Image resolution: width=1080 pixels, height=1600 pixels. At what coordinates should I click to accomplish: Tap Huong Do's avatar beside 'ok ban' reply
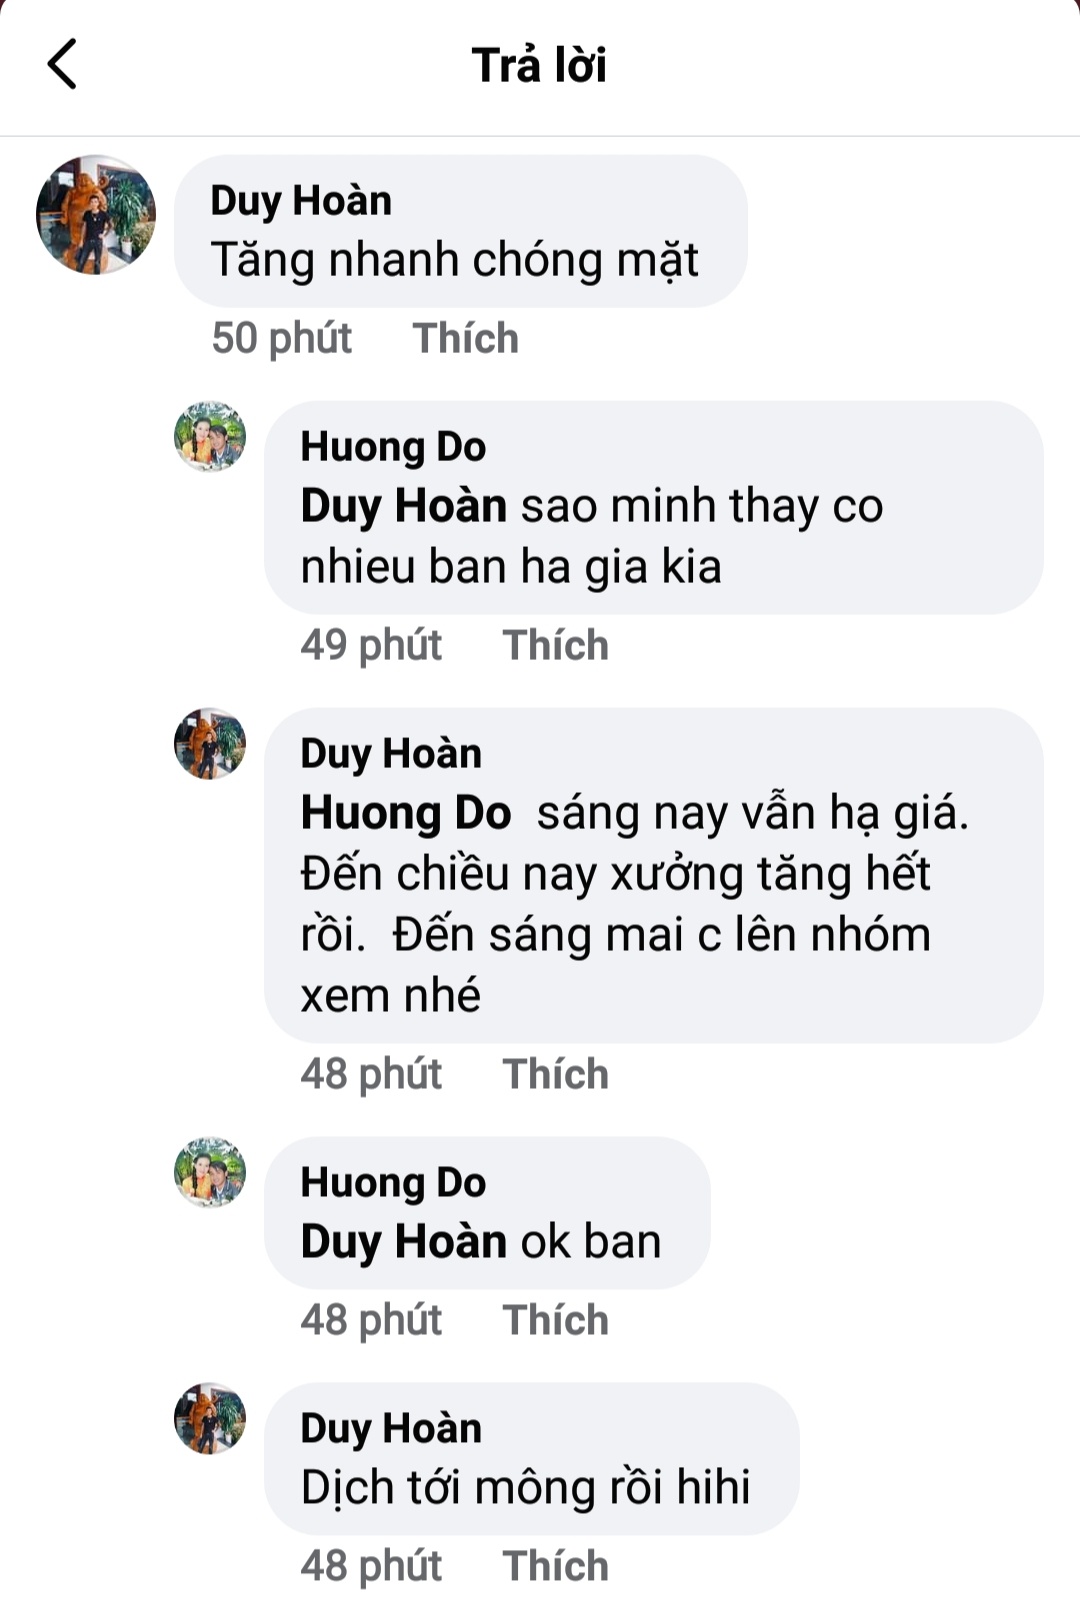tap(210, 1172)
